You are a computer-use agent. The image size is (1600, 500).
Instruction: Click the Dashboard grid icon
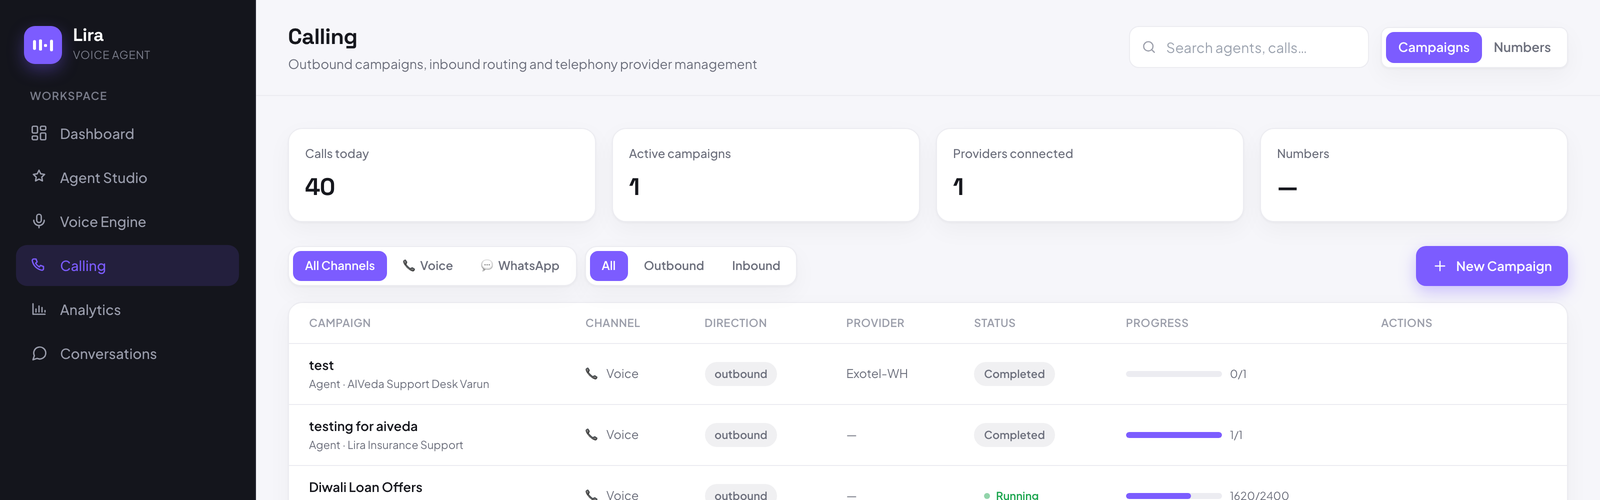(x=39, y=133)
